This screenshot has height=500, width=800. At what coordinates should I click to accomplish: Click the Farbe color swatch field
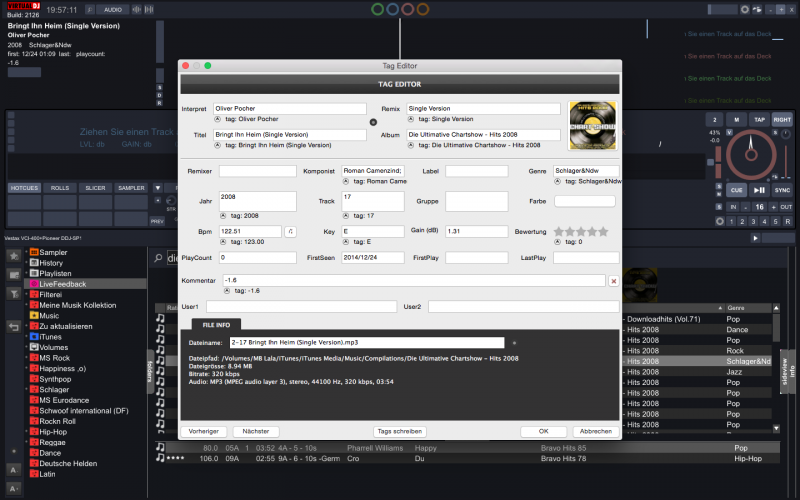click(x=585, y=202)
